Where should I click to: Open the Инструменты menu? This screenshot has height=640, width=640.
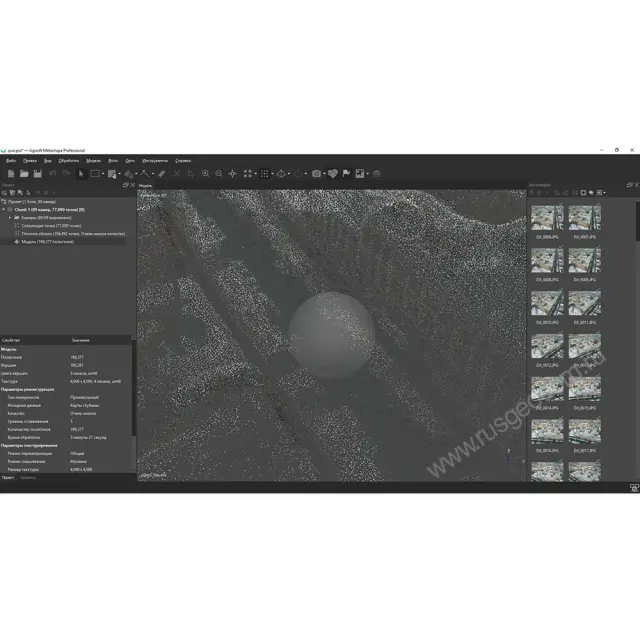tap(155, 160)
